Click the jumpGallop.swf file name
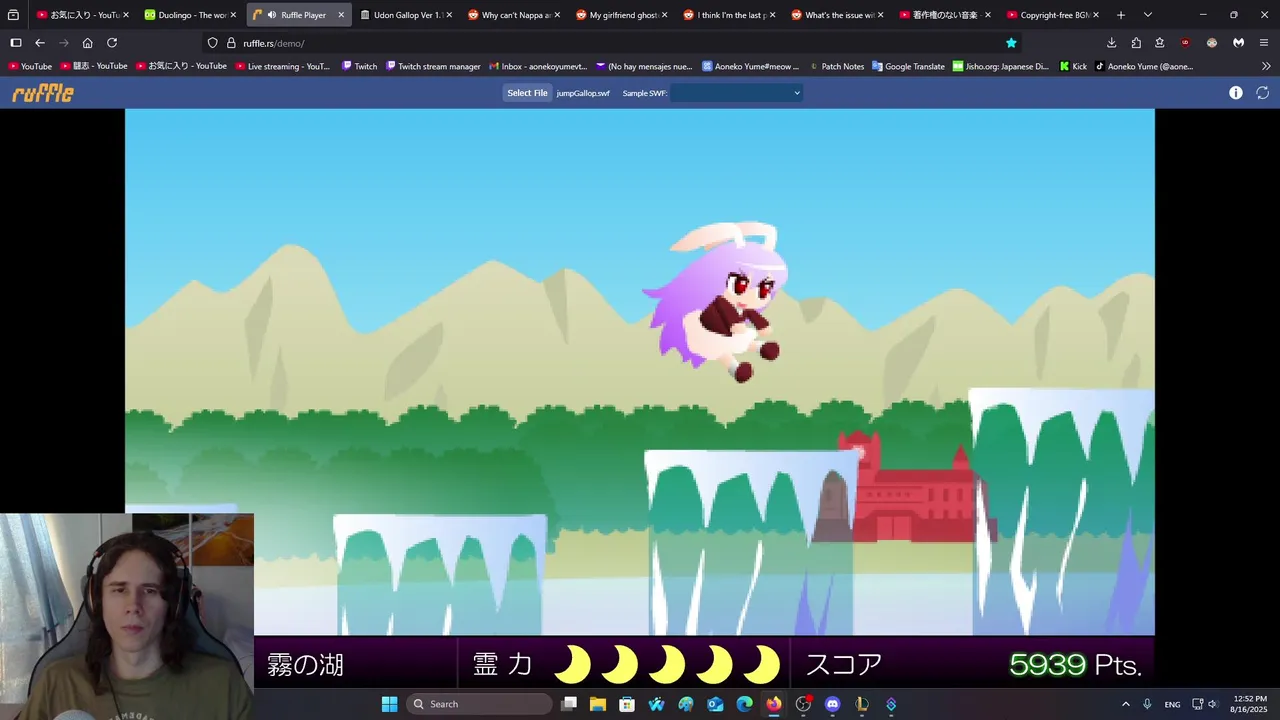This screenshot has width=1280, height=720. (x=583, y=93)
